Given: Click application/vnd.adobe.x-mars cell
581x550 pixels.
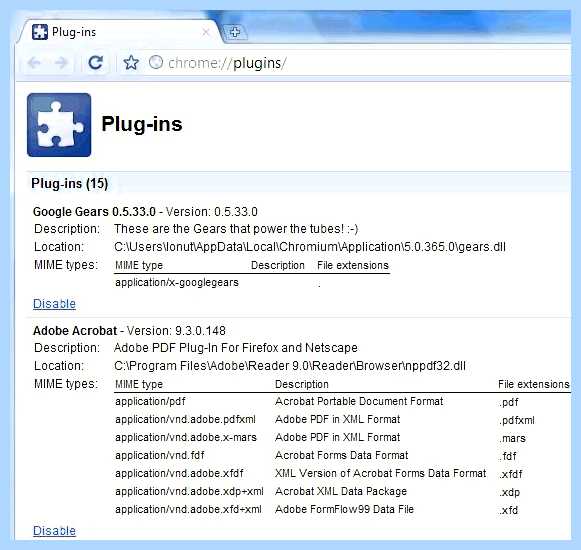Looking at the screenshot, I should 186,437.
